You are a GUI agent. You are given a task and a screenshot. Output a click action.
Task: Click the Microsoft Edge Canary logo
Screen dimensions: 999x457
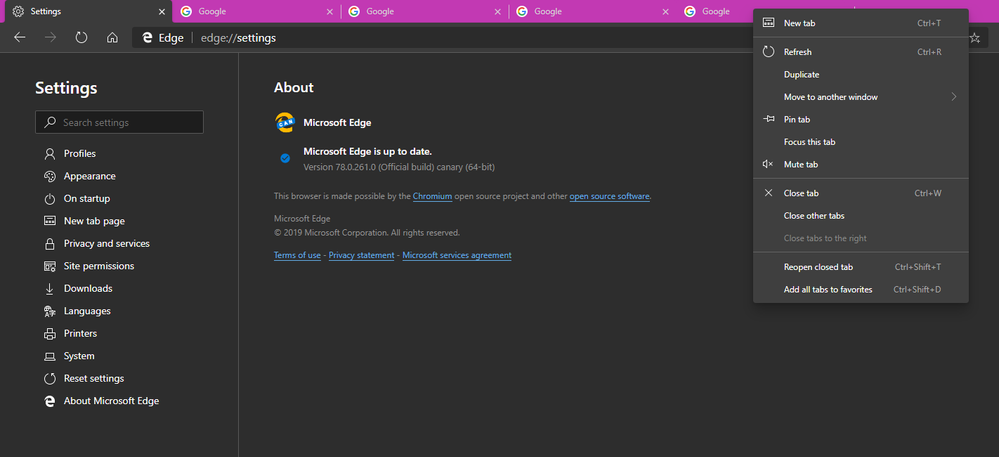[284, 122]
